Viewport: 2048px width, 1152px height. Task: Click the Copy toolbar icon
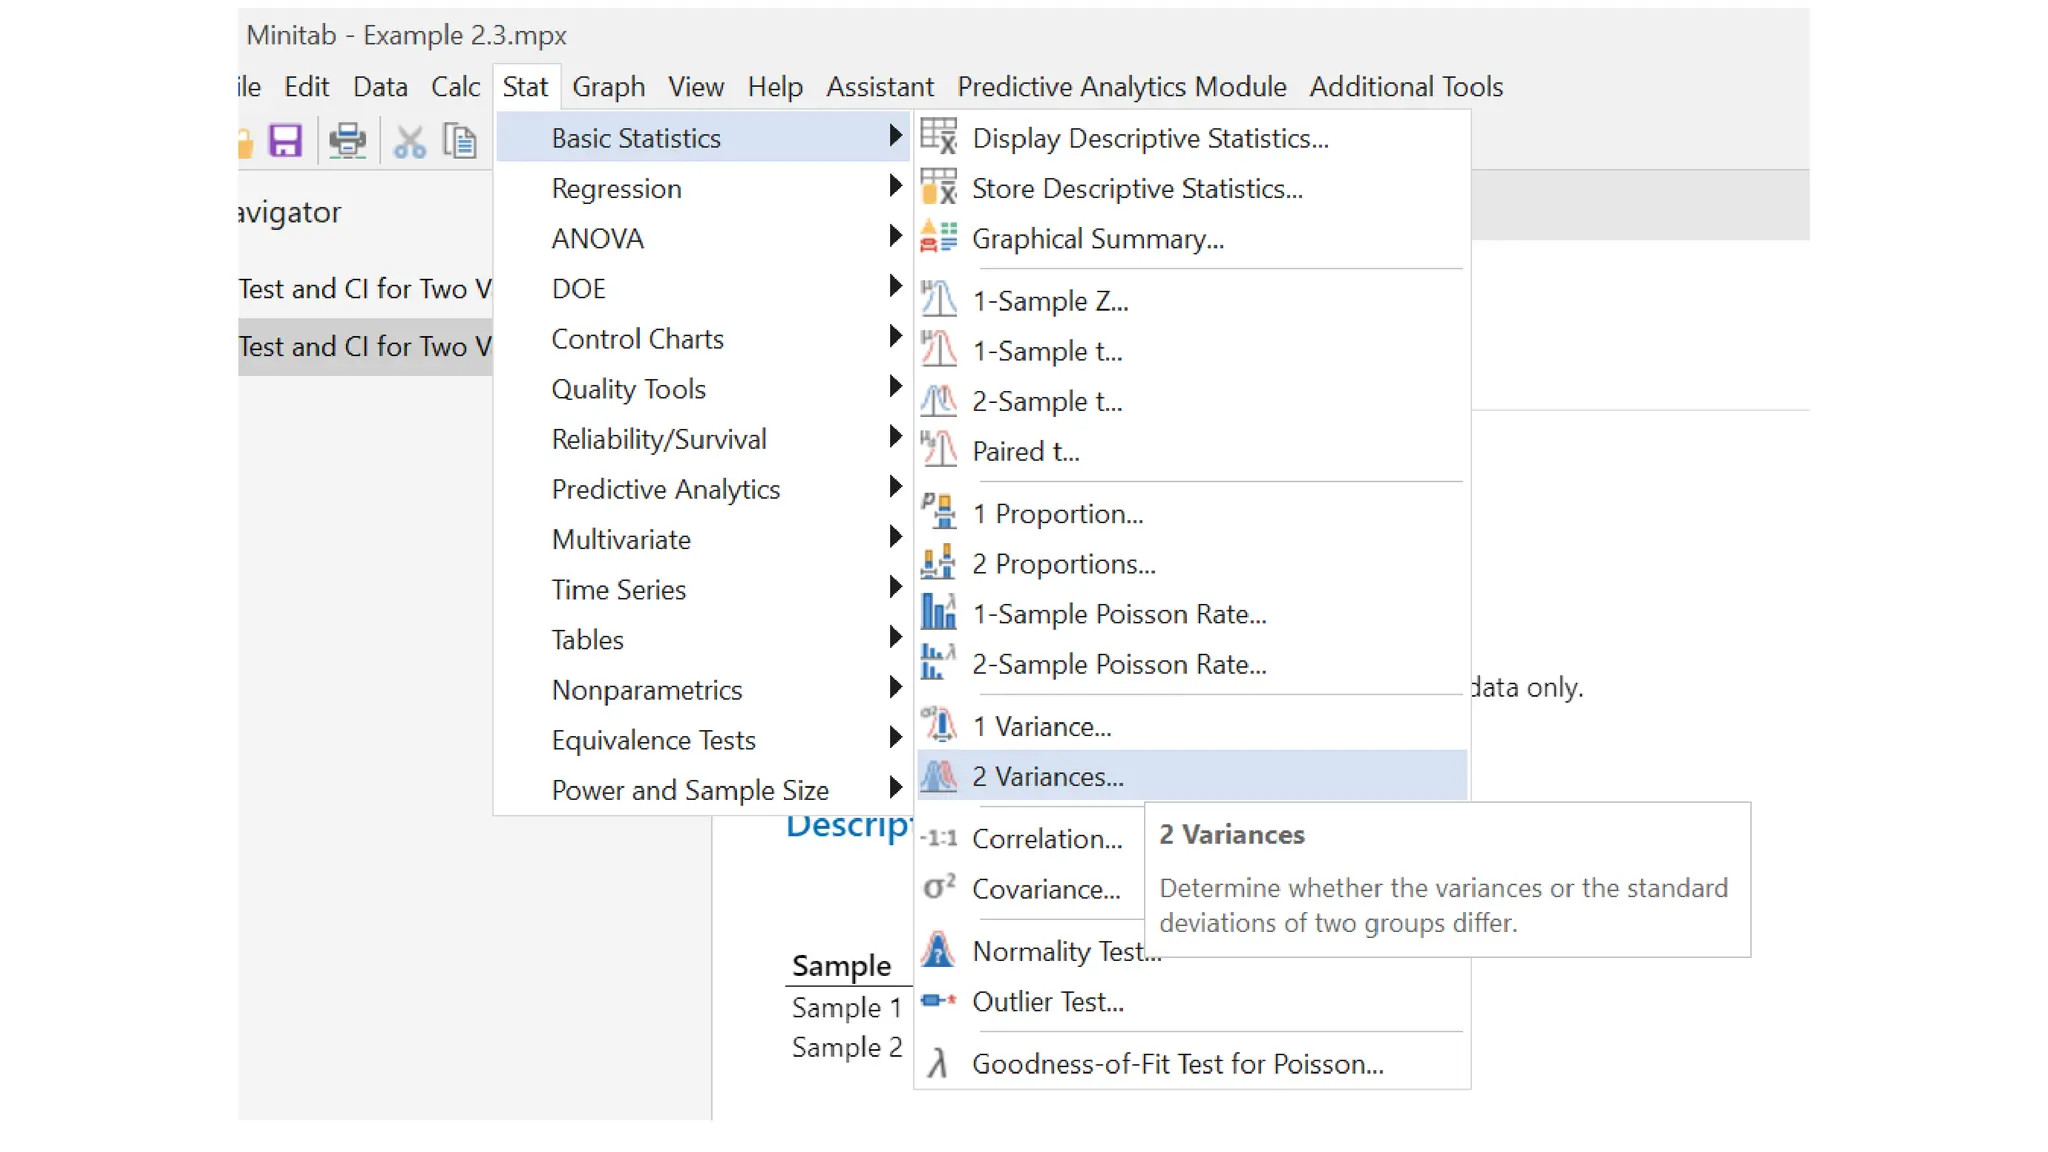460,141
